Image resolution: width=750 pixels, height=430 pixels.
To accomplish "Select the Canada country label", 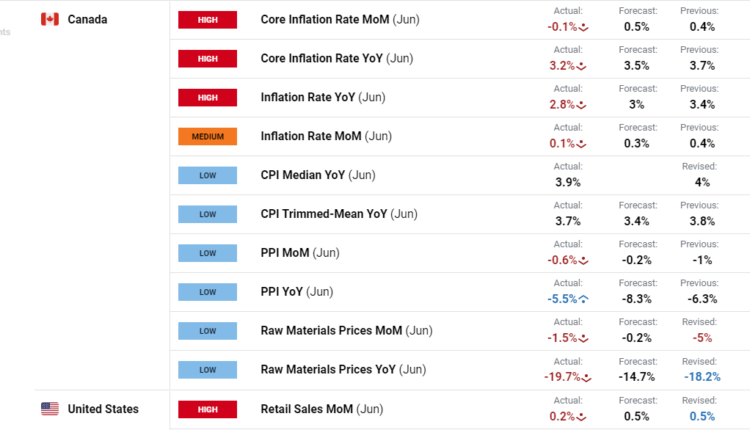I will pyautogui.click(x=88, y=20).
